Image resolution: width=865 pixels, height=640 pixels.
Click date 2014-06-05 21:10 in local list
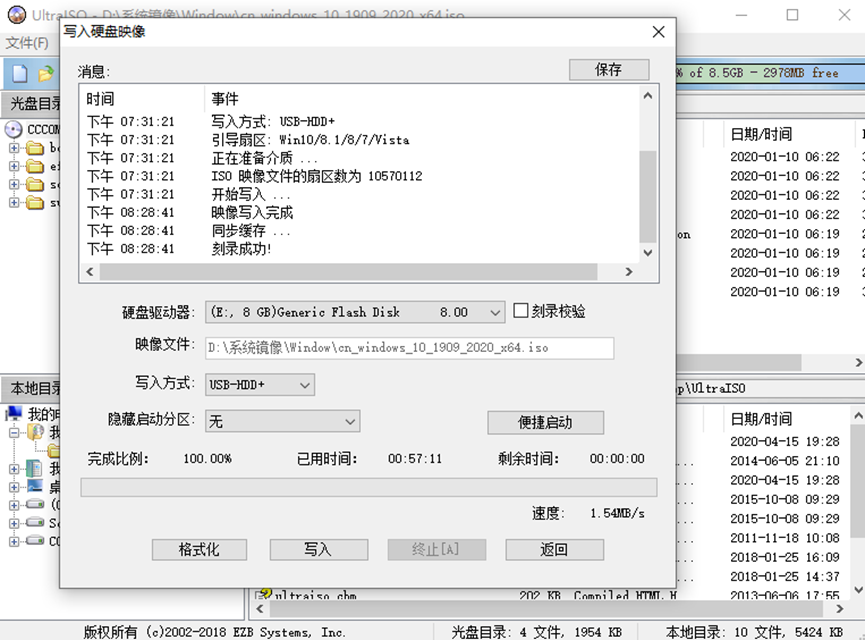(784, 461)
